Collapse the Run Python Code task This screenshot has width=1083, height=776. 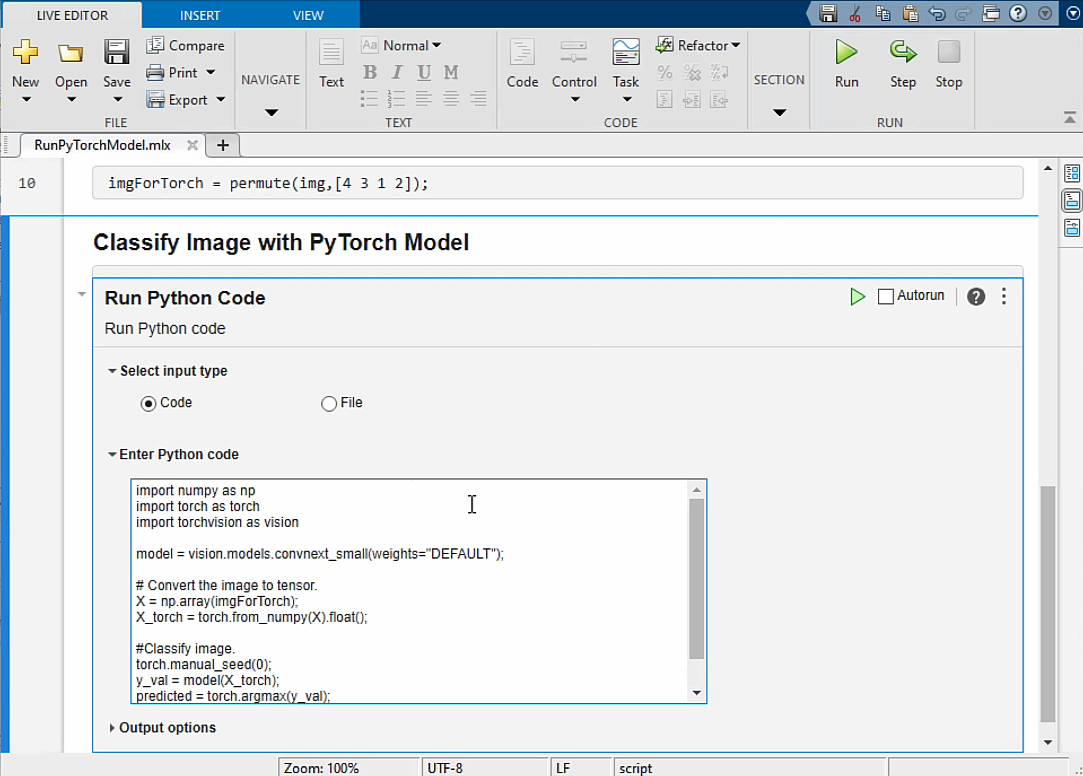point(82,295)
